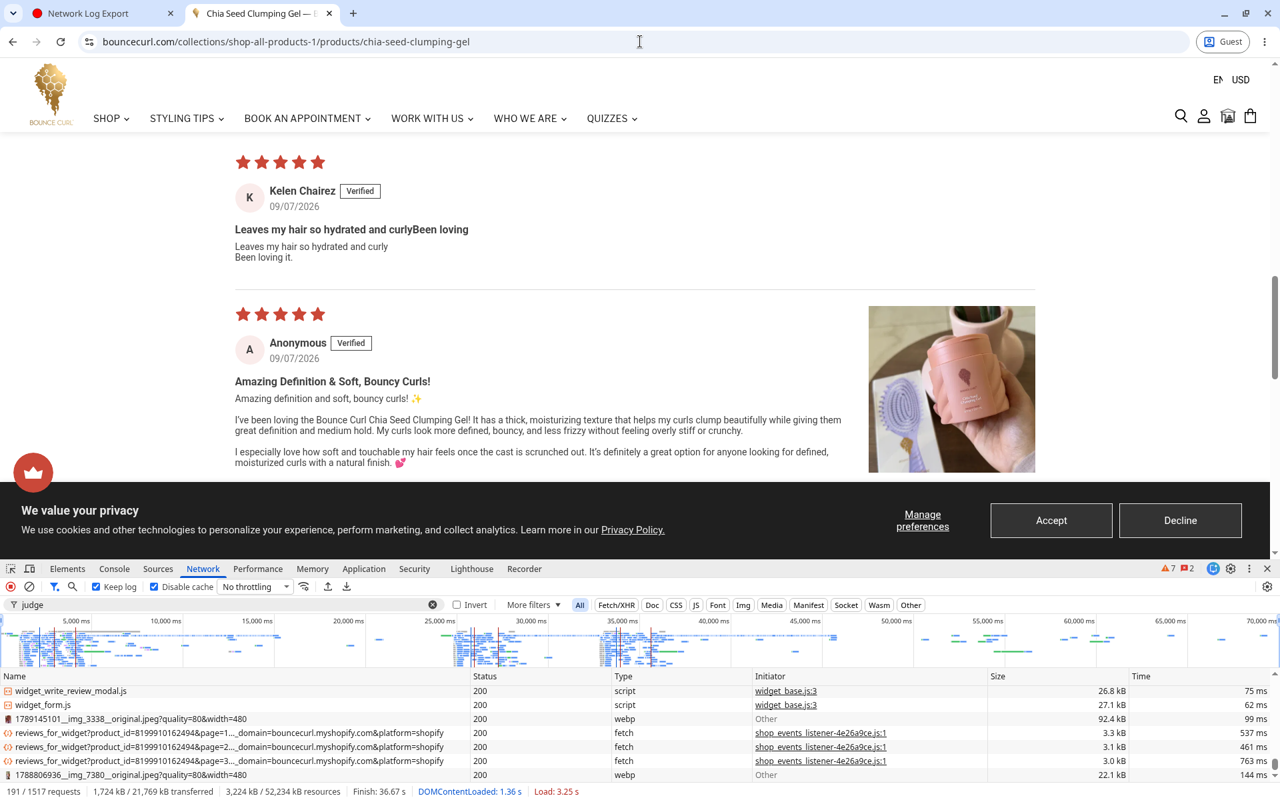Select the inspect element picker icon
This screenshot has height=800, width=1280.
click(11, 569)
